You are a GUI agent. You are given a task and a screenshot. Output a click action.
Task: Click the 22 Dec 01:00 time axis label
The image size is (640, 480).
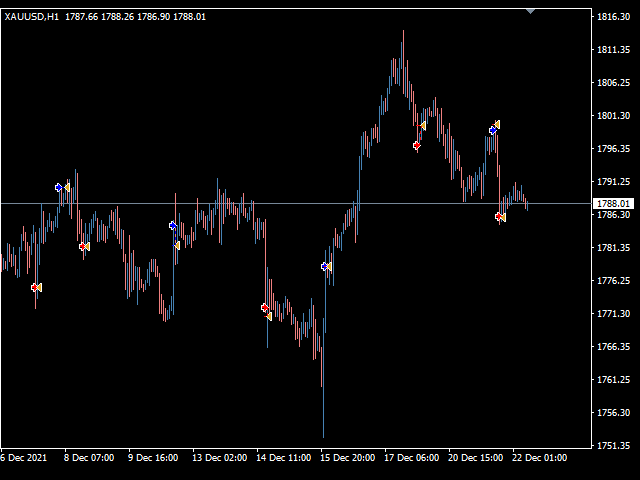point(541,458)
